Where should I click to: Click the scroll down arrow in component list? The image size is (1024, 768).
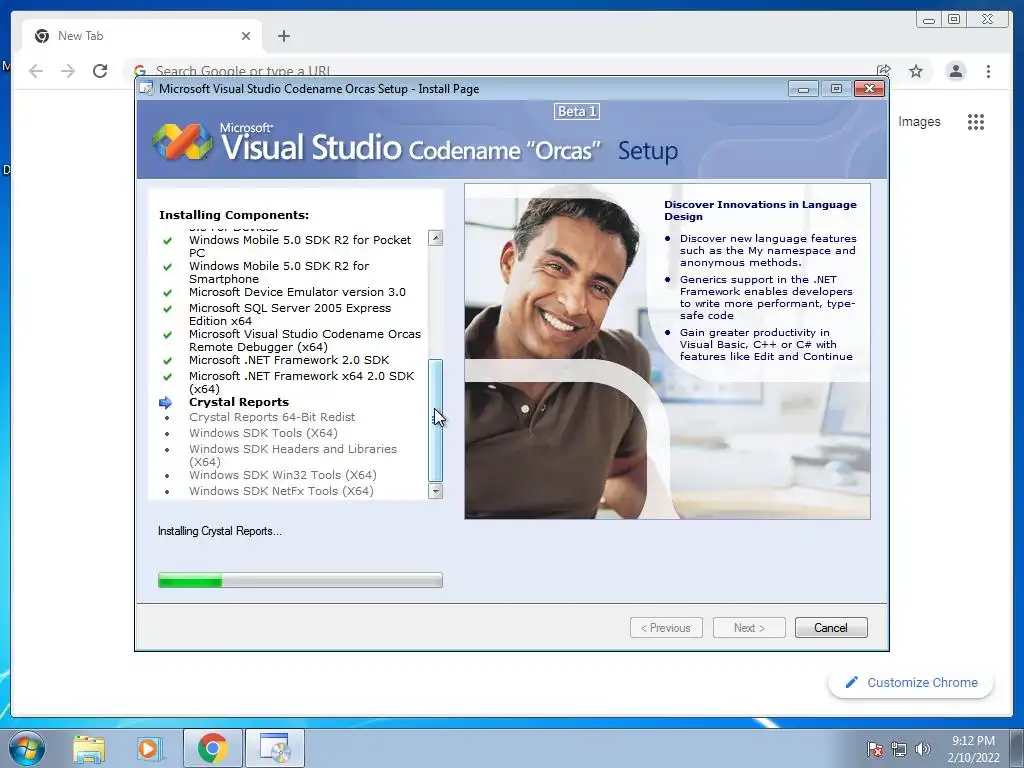(x=436, y=491)
